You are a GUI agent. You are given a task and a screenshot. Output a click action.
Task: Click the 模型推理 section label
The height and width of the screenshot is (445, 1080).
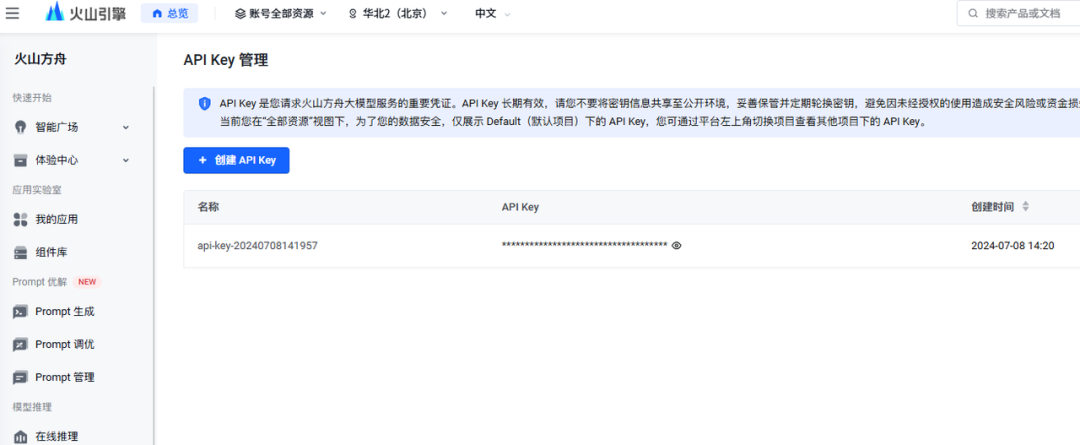(32, 406)
